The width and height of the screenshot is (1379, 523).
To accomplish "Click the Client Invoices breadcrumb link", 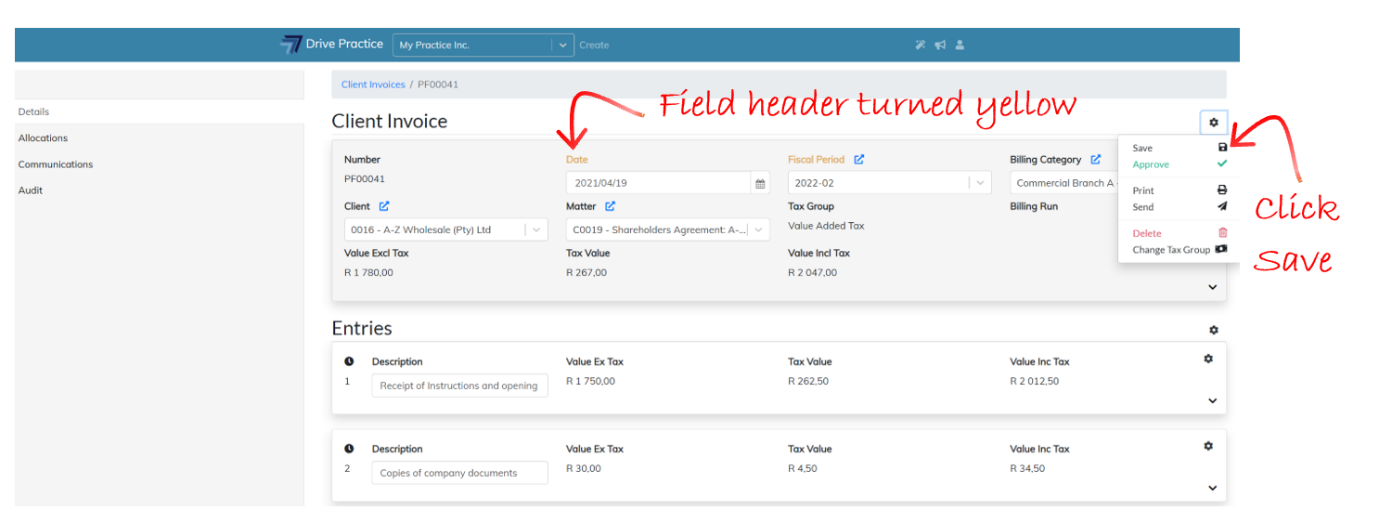I will click(372, 85).
